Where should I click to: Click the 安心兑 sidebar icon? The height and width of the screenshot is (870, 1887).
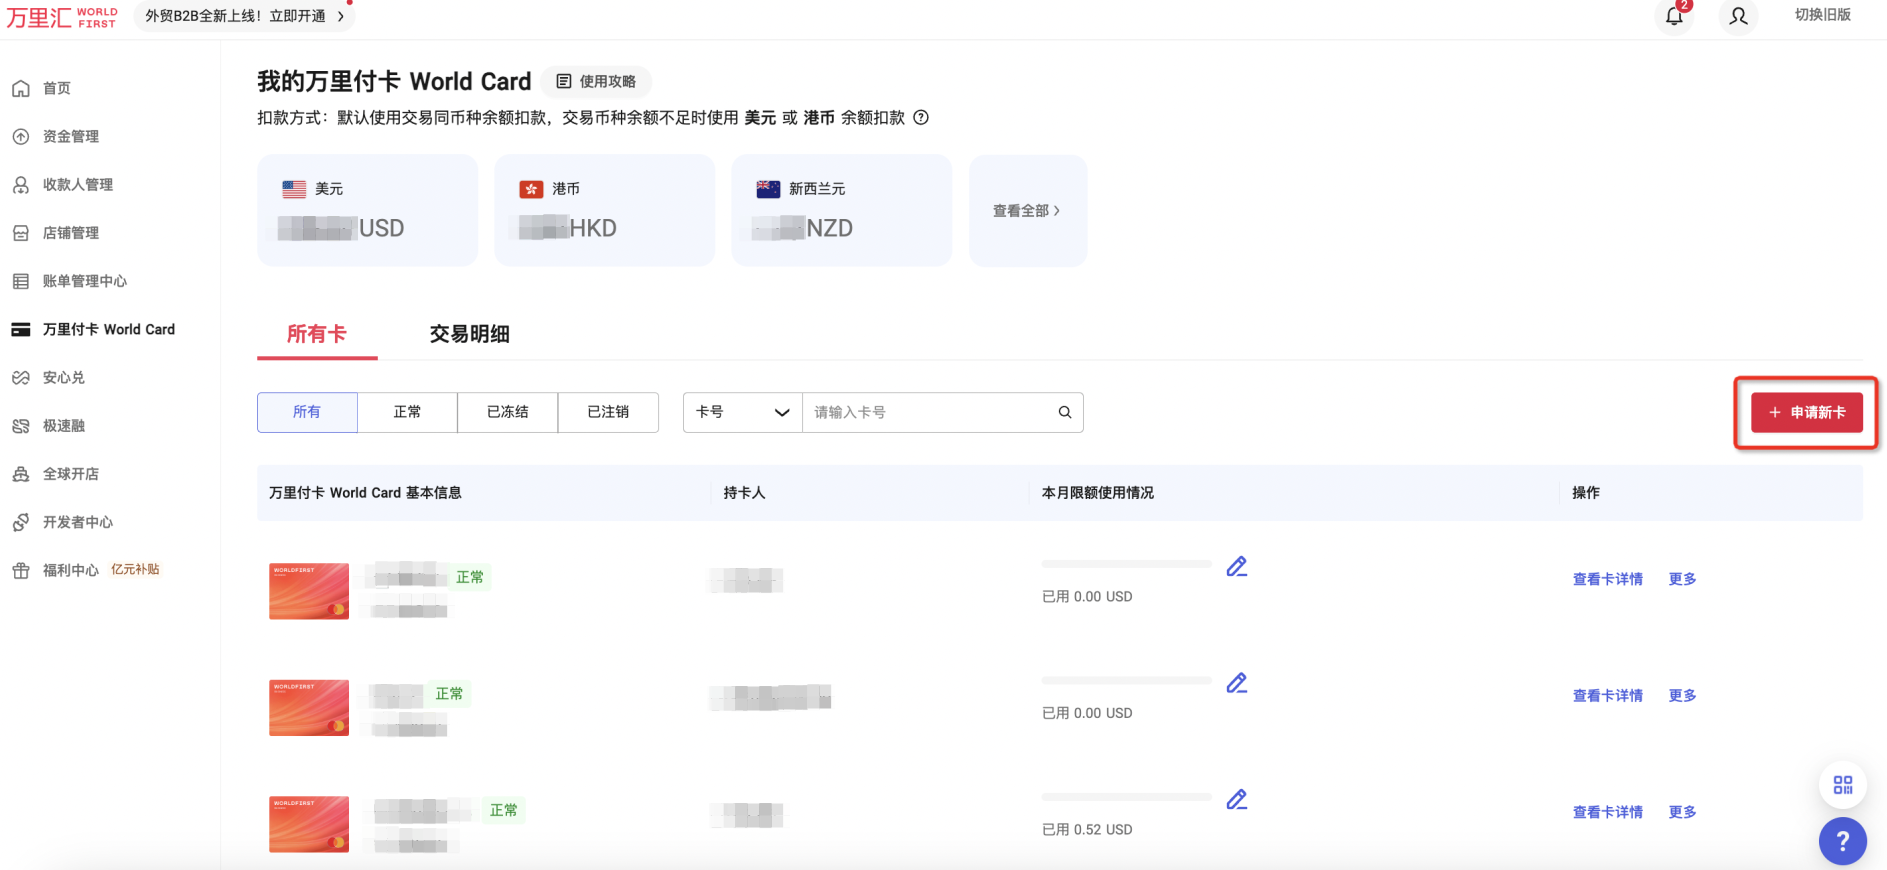pyautogui.click(x=21, y=377)
